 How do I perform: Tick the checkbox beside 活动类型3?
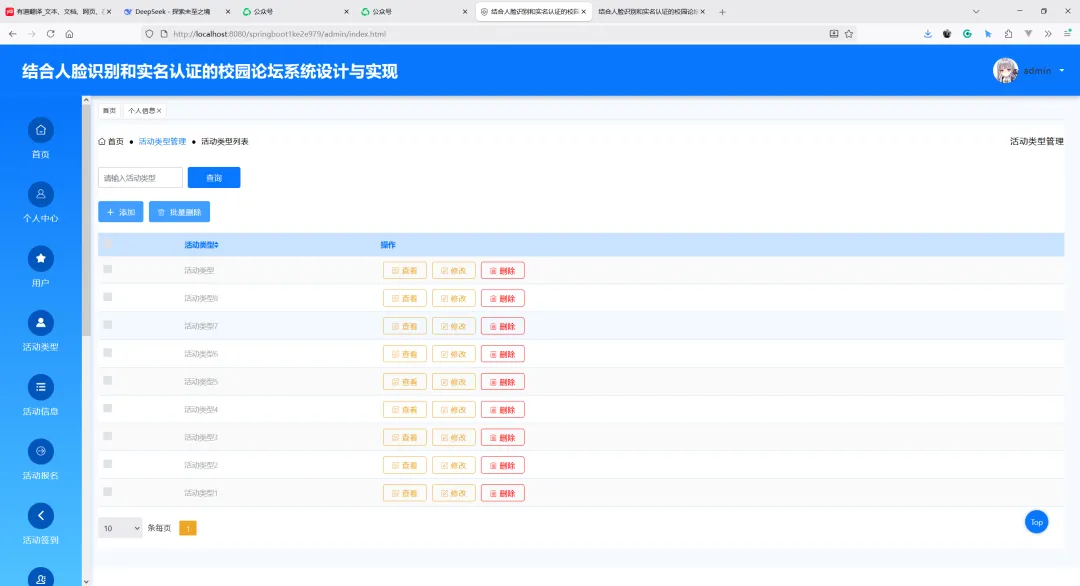point(107,436)
